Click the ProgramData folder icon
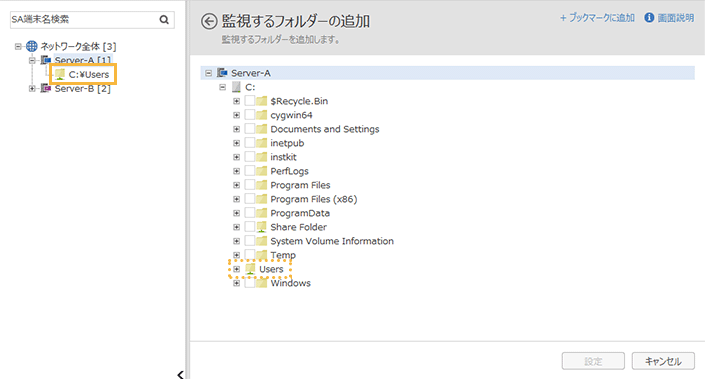 pos(262,213)
